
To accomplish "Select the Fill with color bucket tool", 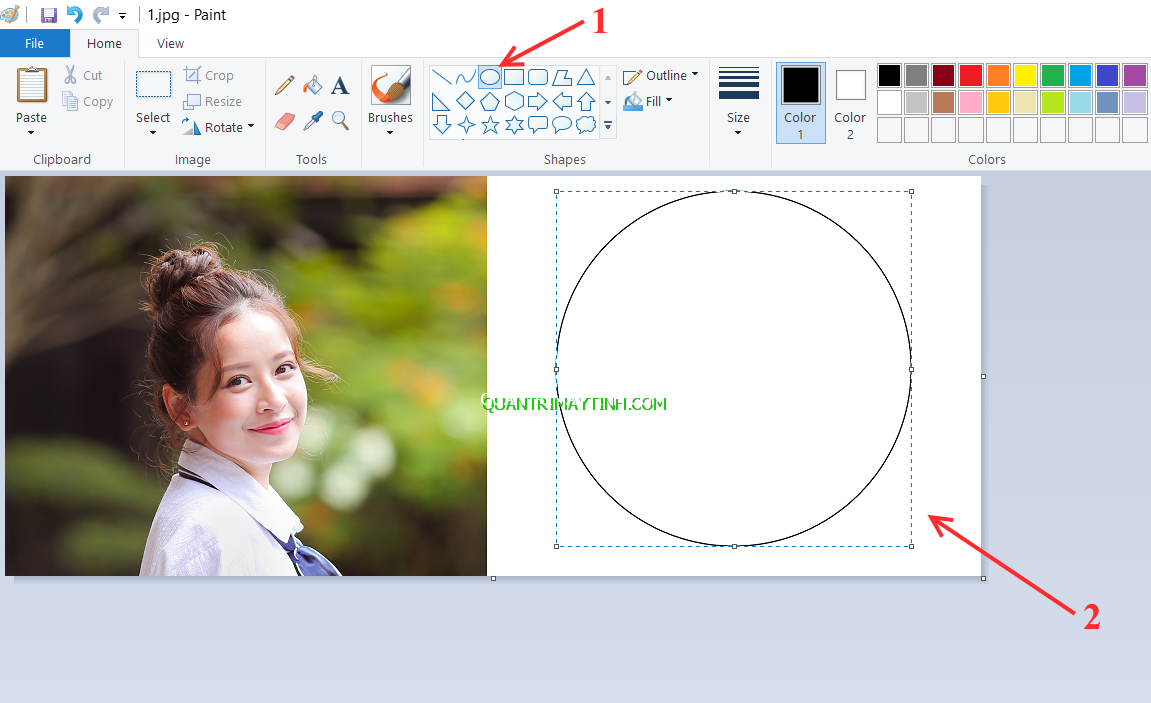I will (313, 85).
